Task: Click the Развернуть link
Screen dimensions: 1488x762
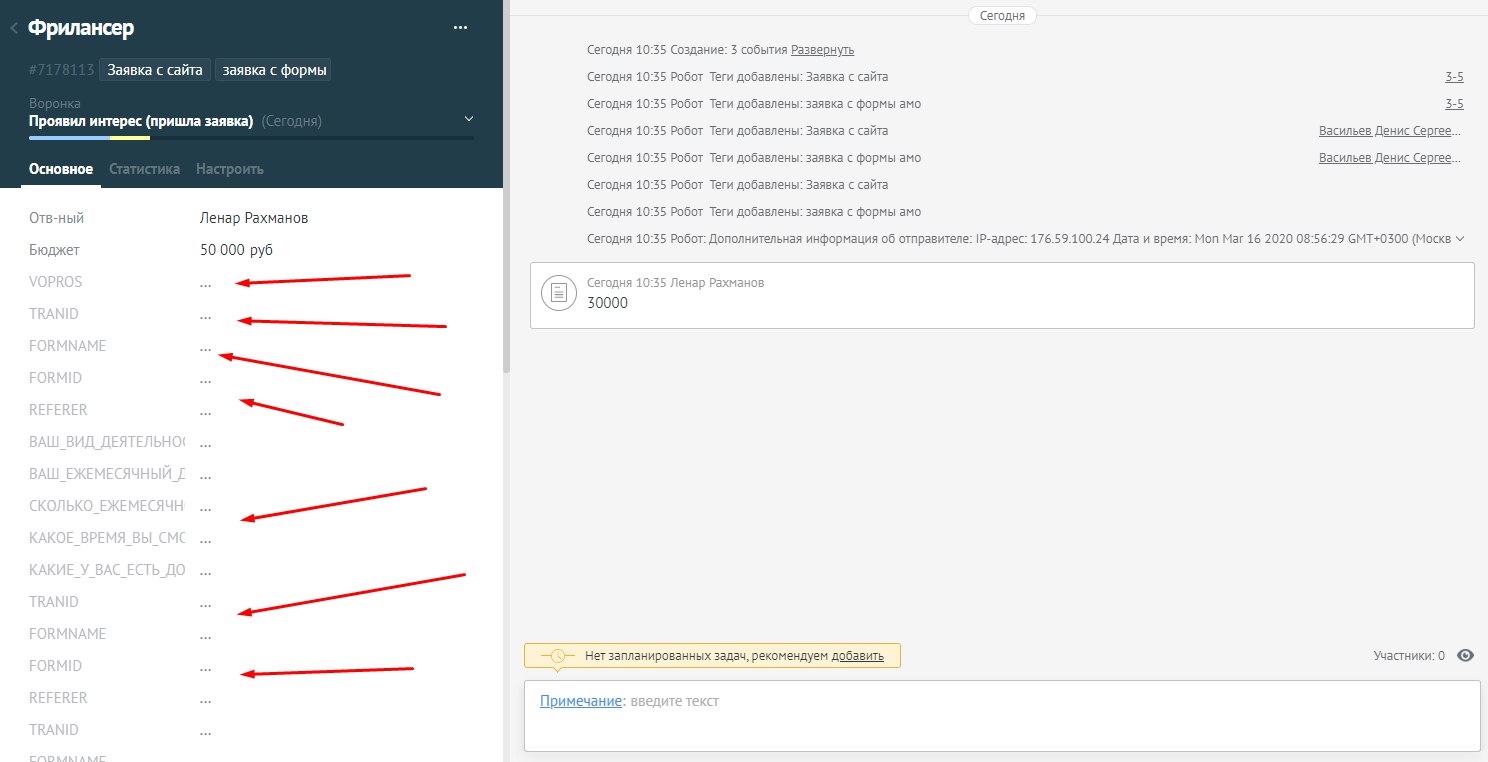Action: pos(822,50)
